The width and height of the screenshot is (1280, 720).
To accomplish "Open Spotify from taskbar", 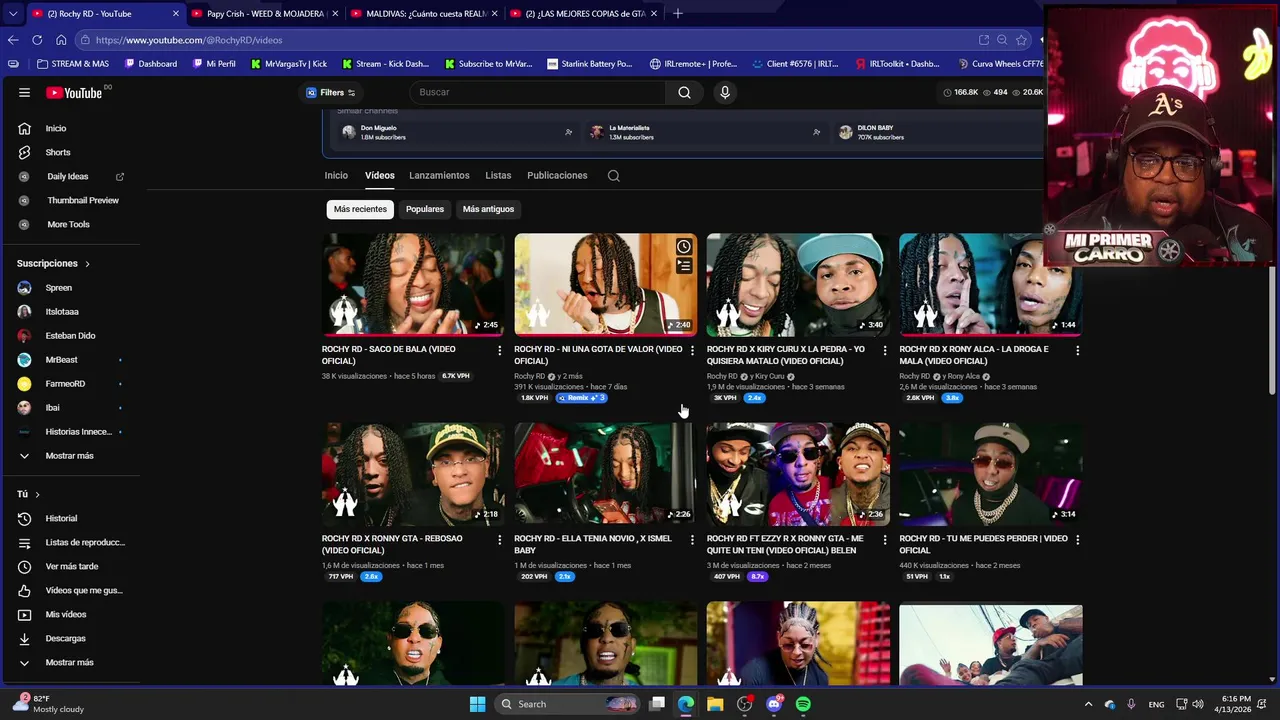I will pos(803,704).
